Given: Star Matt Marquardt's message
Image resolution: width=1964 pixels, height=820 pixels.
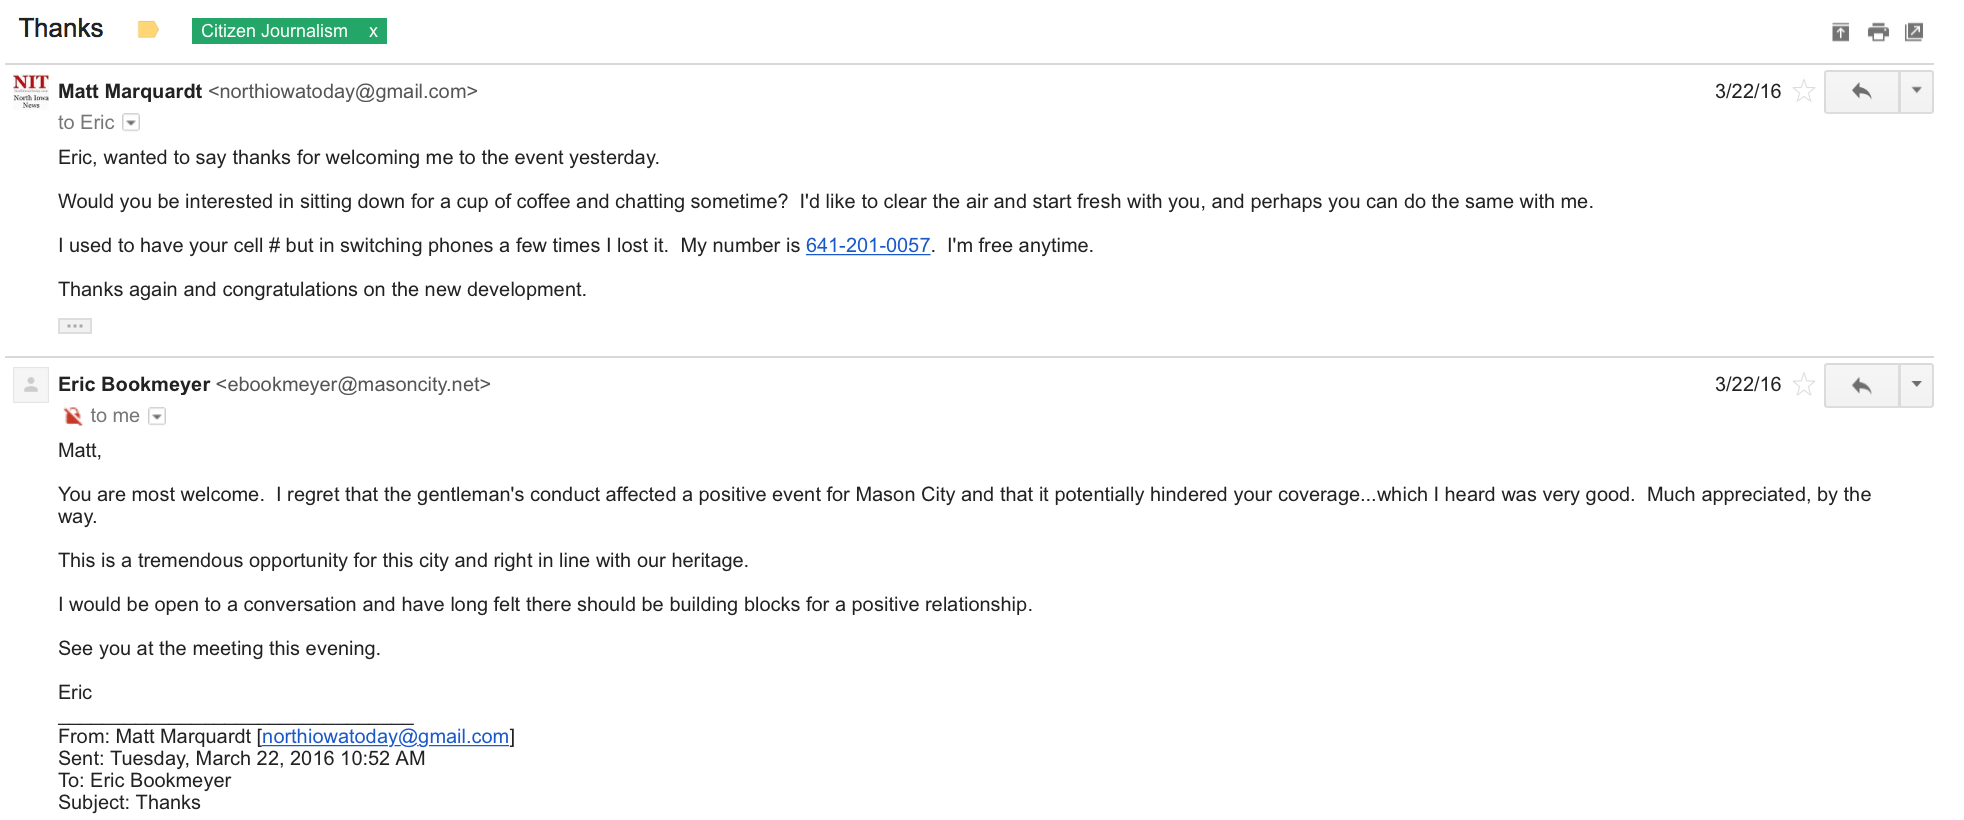Looking at the screenshot, I should (1804, 92).
